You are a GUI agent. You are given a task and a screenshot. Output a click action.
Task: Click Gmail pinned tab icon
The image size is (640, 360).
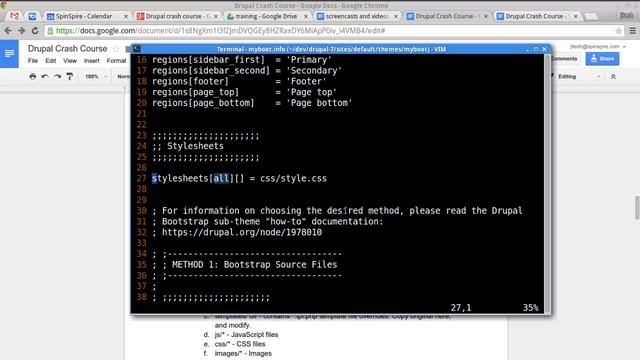[x=14, y=16]
